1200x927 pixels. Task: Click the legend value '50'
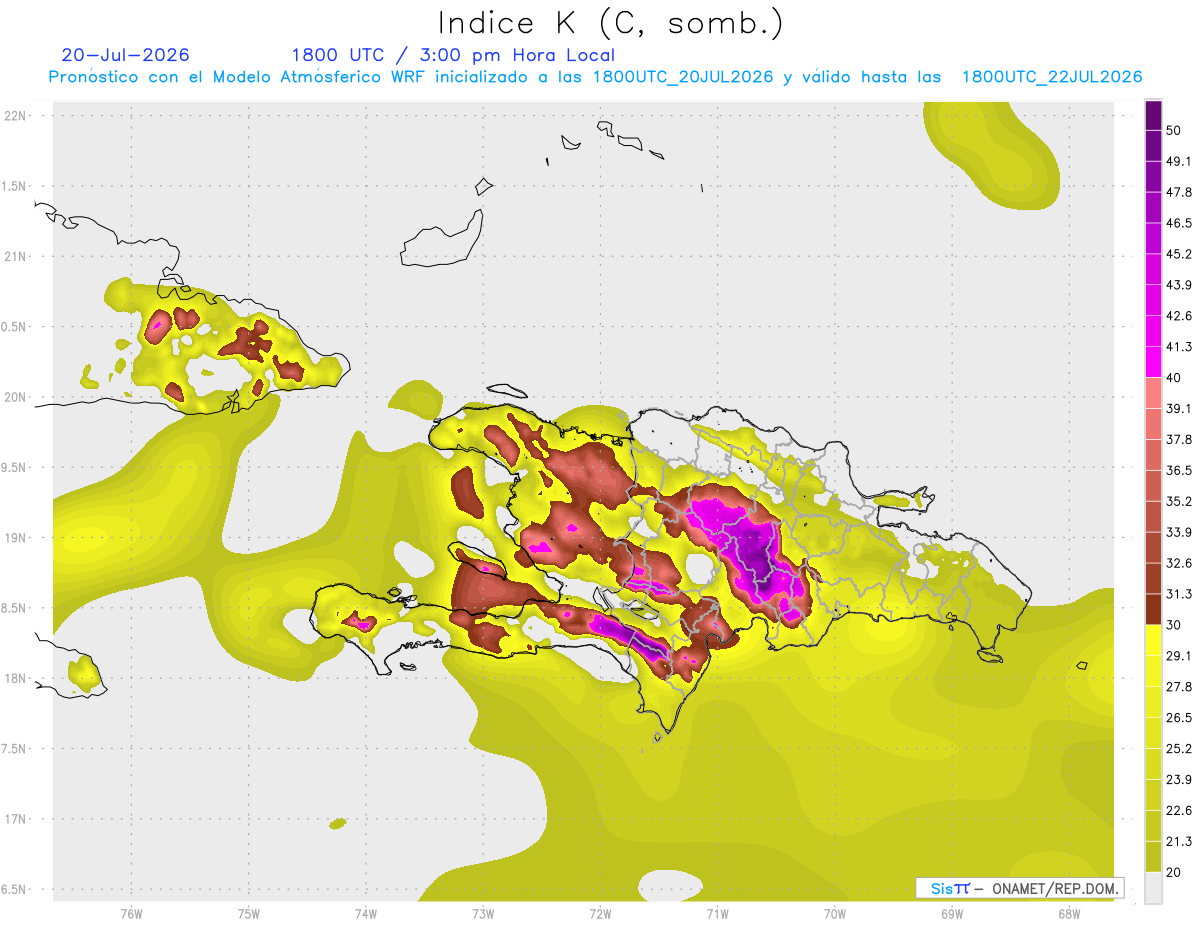tap(1176, 131)
